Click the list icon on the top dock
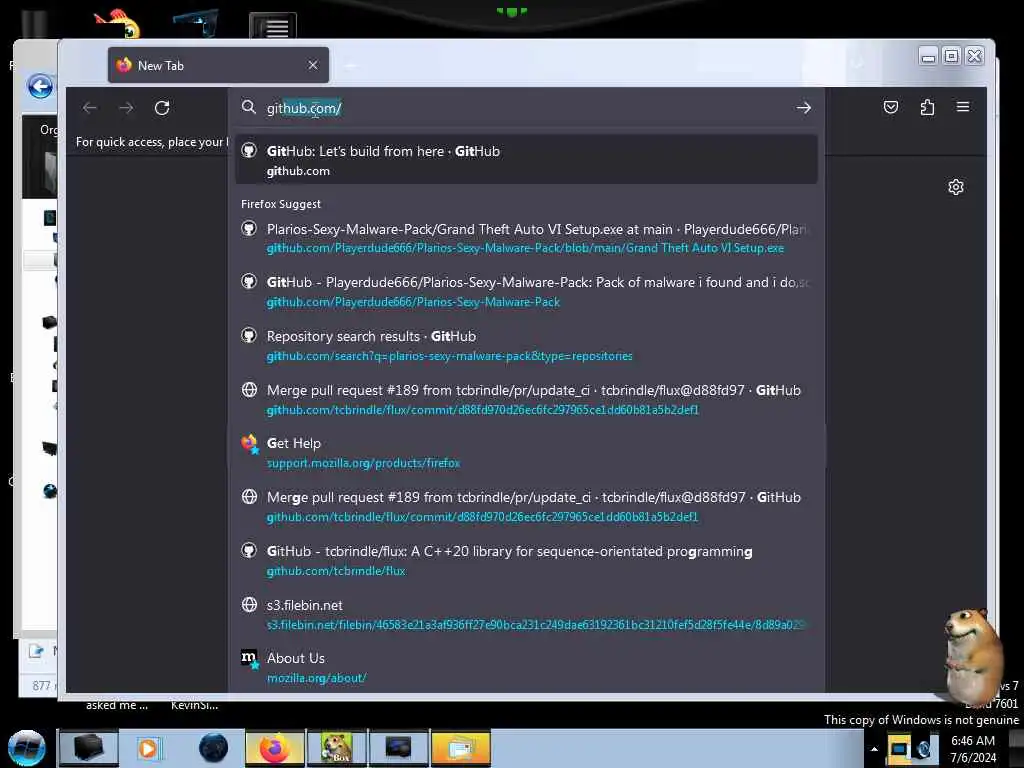 (273, 27)
